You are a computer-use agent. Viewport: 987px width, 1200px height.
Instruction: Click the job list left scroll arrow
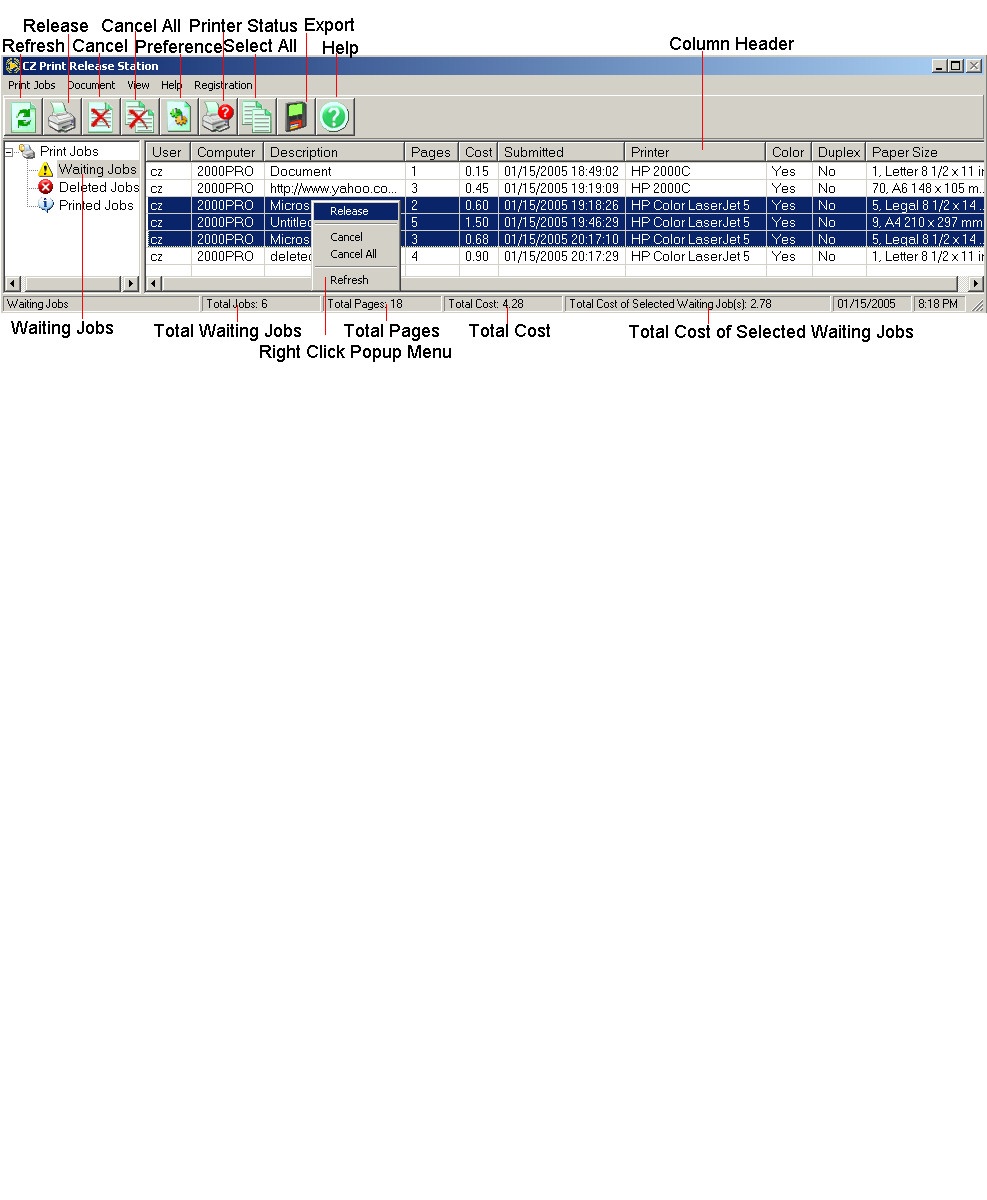[x=155, y=284]
